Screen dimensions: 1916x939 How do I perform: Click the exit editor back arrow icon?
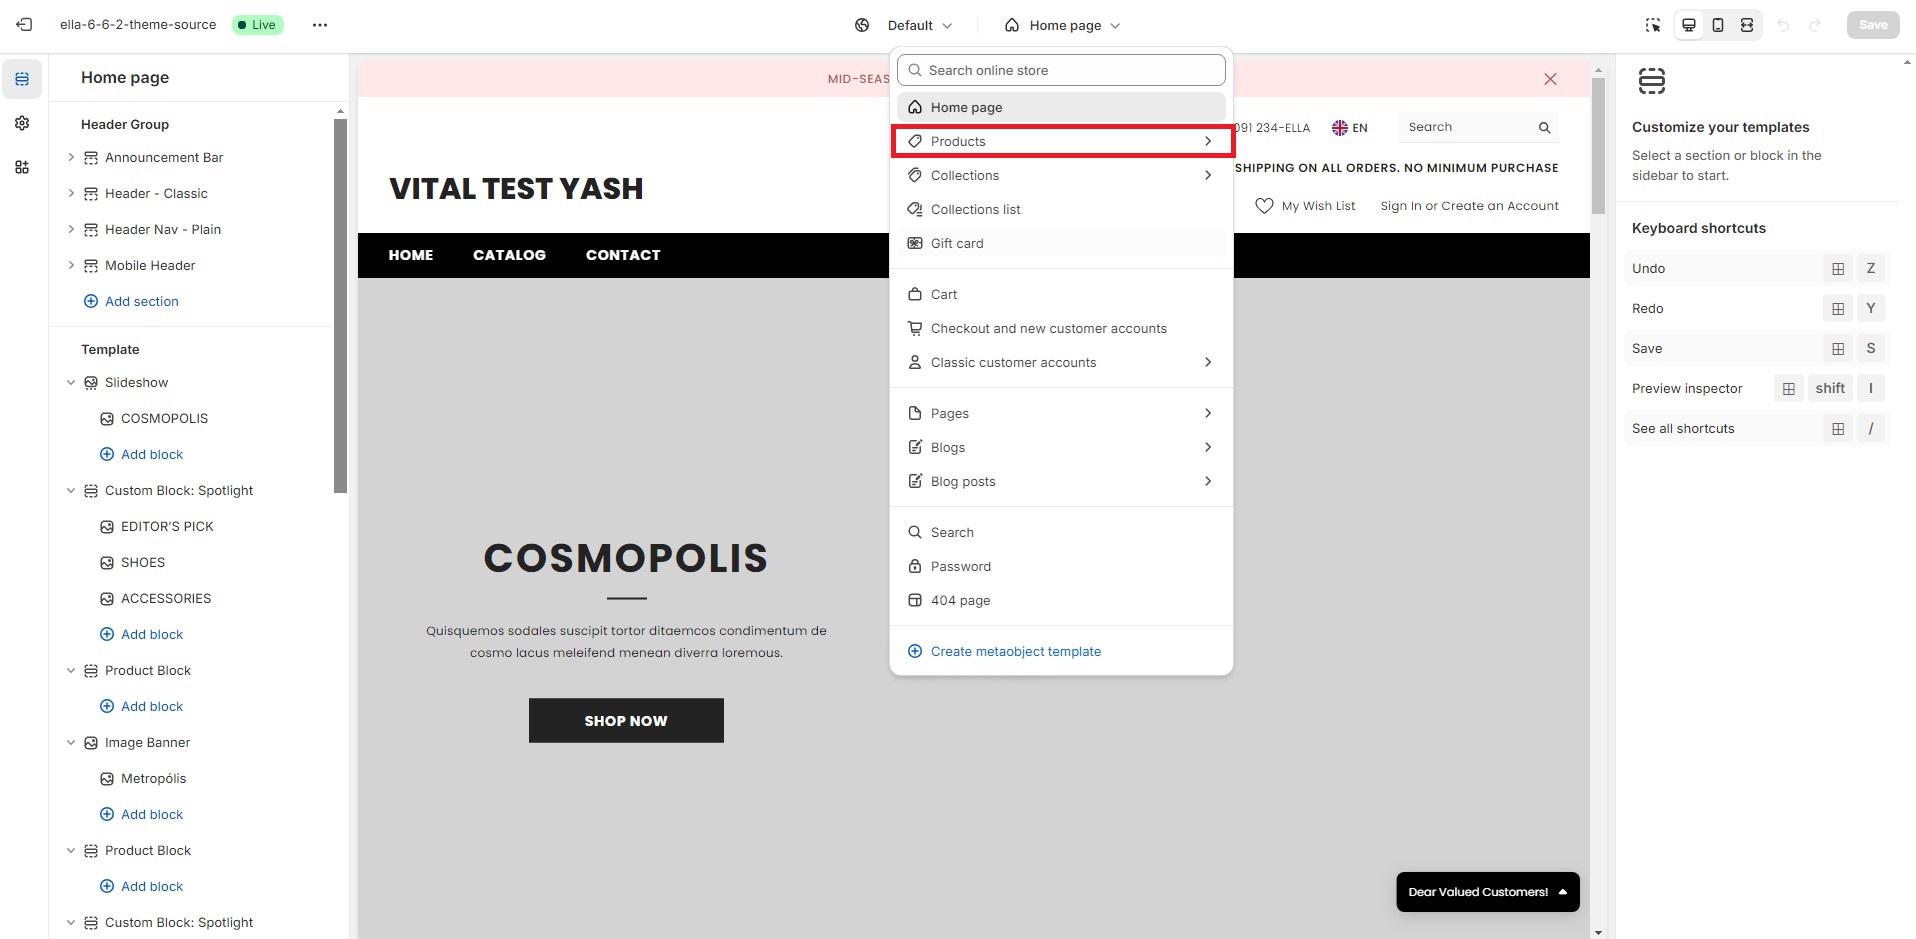pos(24,25)
